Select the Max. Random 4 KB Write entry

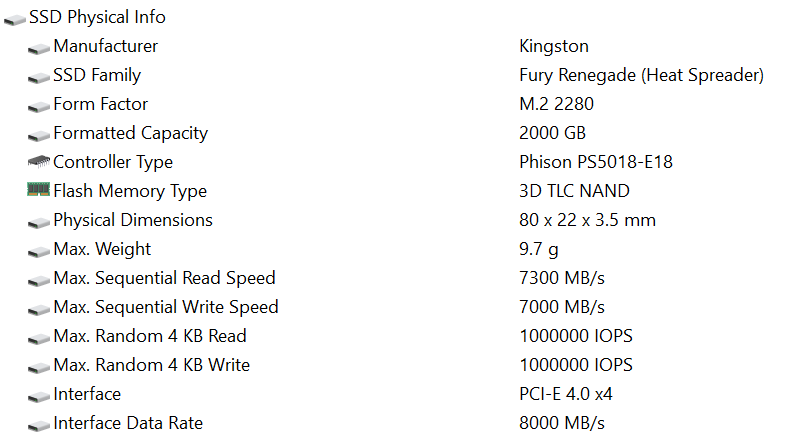(x=151, y=365)
